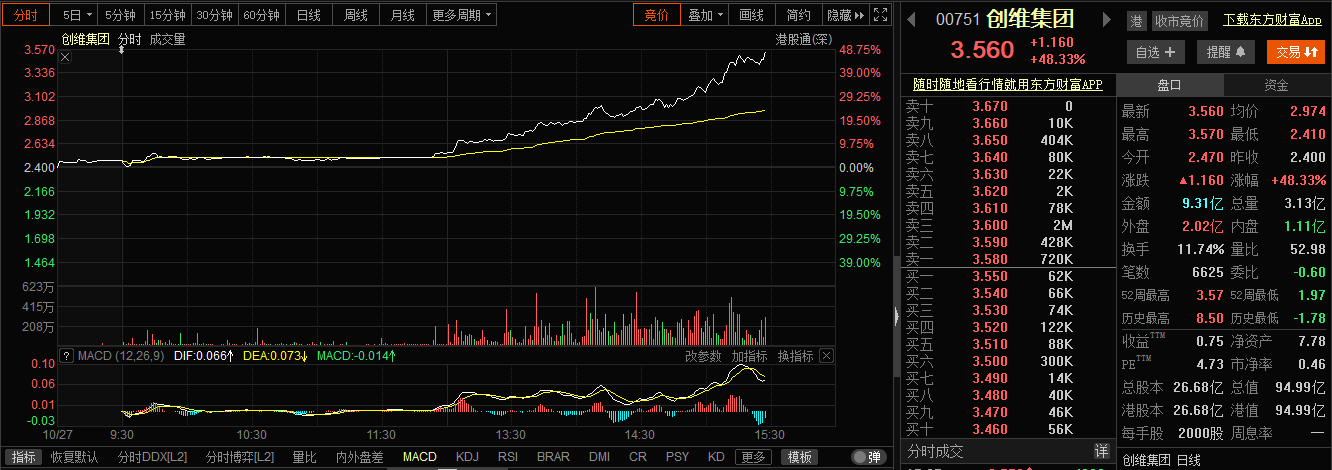Select 分时博弈[L2] indicator
Screen dimensions: 1332x470
coord(240,457)
